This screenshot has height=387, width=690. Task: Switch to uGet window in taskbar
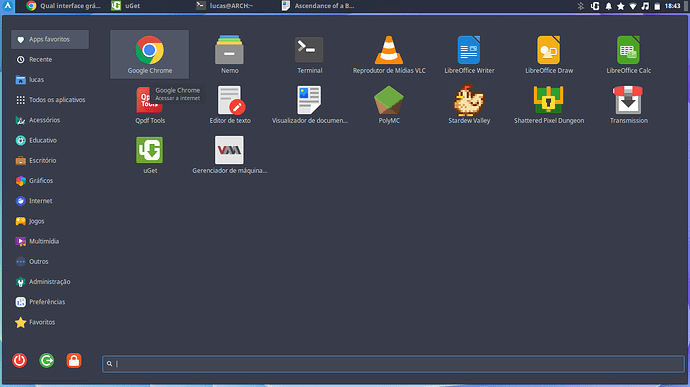[126, 6]
